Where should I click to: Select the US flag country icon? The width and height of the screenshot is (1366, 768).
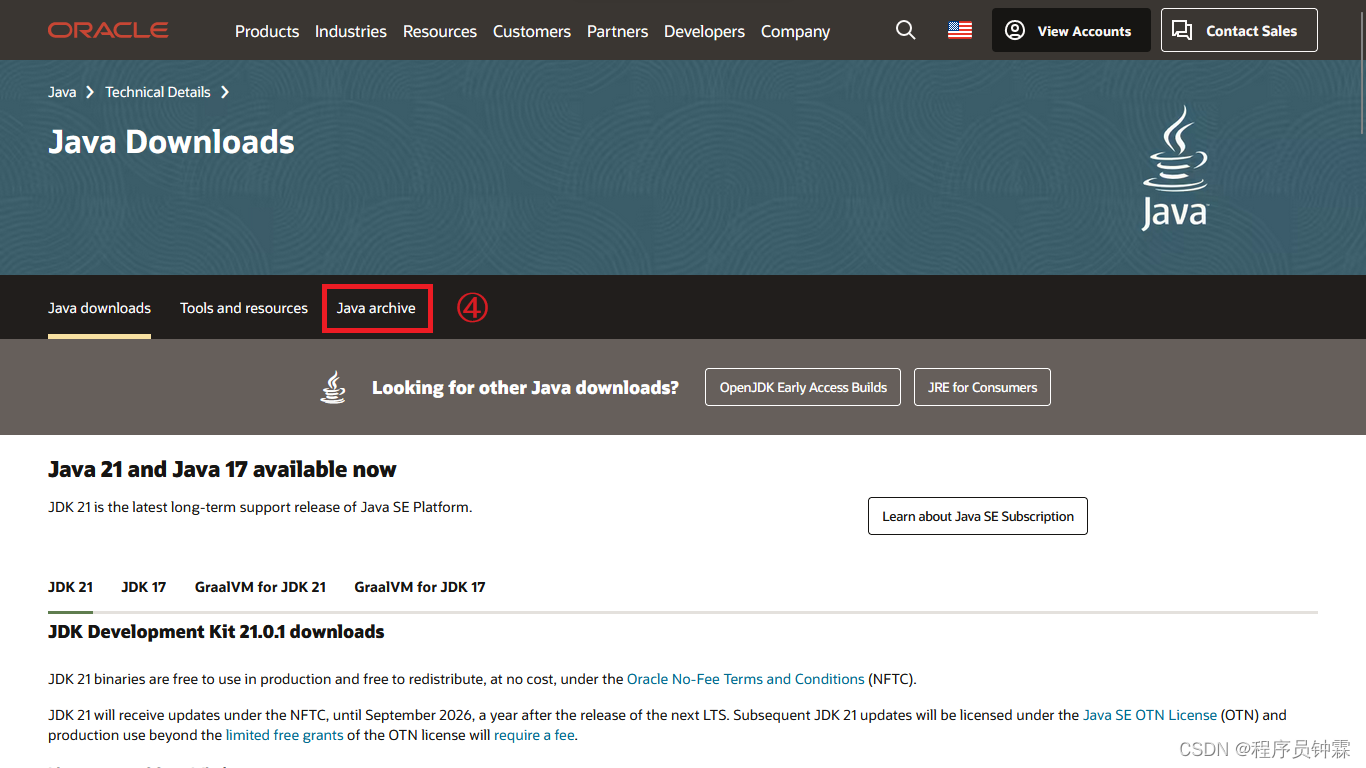pyautogui.click(x=960, y=31)
